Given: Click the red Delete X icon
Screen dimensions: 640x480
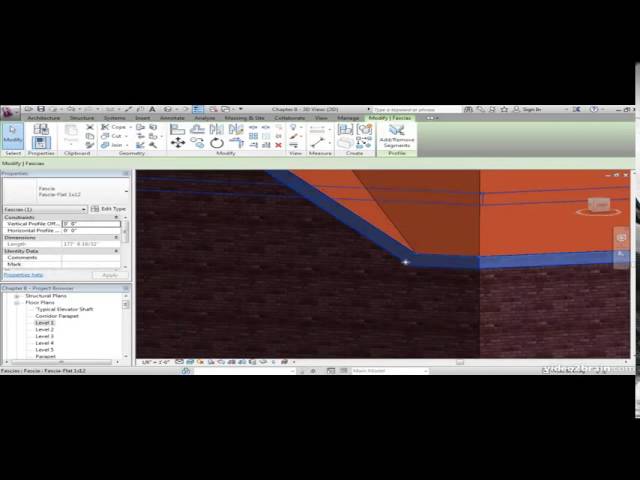Looking at the screenshot, I should pos(278,145).
